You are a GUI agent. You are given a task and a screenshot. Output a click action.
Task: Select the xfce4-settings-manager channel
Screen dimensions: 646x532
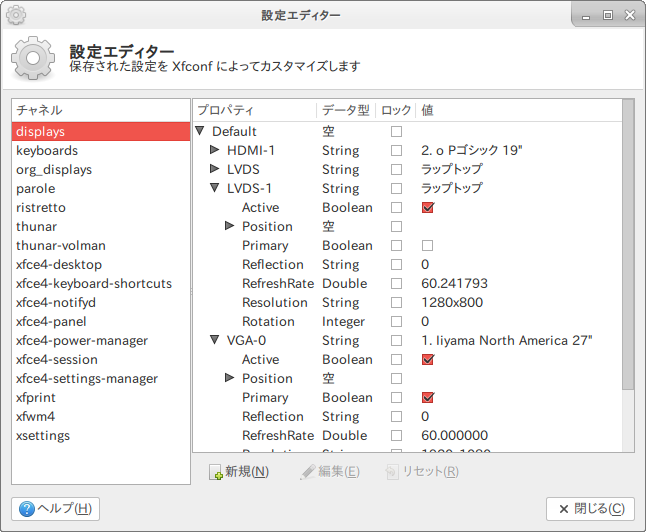pyautogui.click(x=101, y=378)
